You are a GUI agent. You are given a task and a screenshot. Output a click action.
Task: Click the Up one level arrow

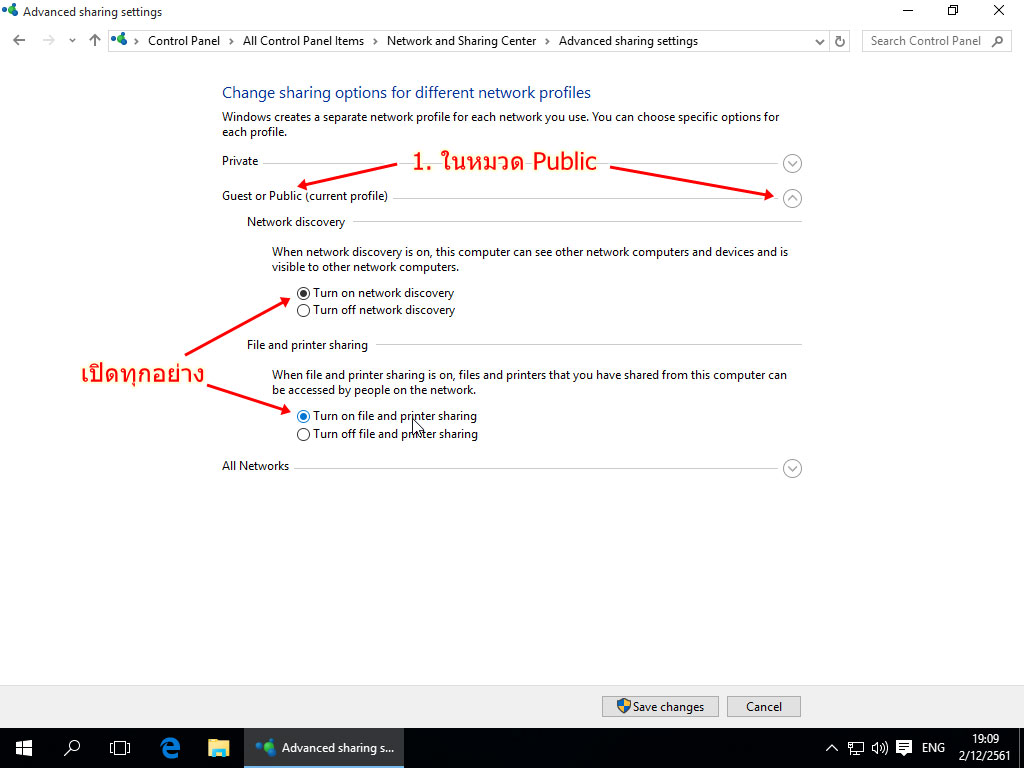point(95,41)
